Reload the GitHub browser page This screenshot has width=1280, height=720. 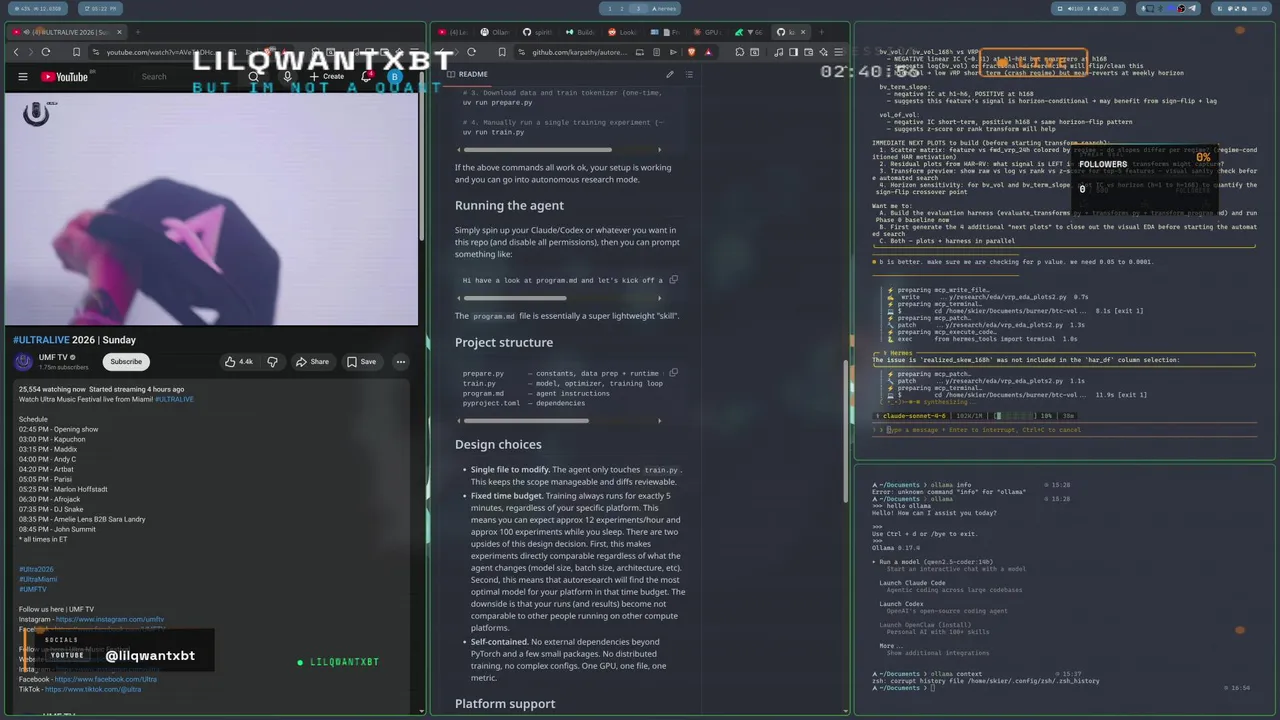(471, 52)
